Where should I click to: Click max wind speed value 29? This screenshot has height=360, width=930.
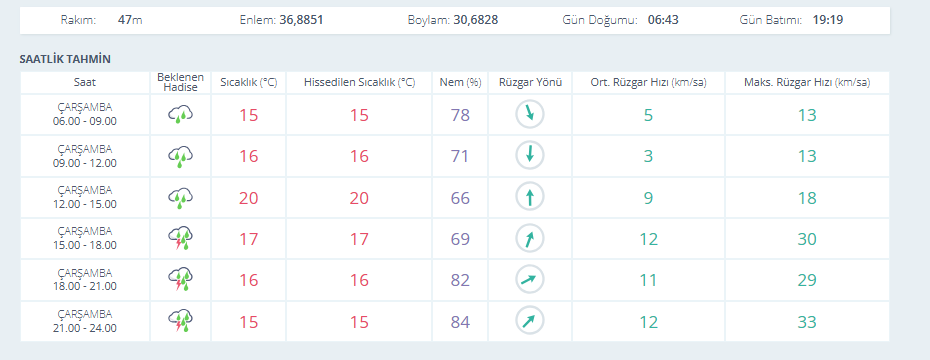click(x=807, y=280)
